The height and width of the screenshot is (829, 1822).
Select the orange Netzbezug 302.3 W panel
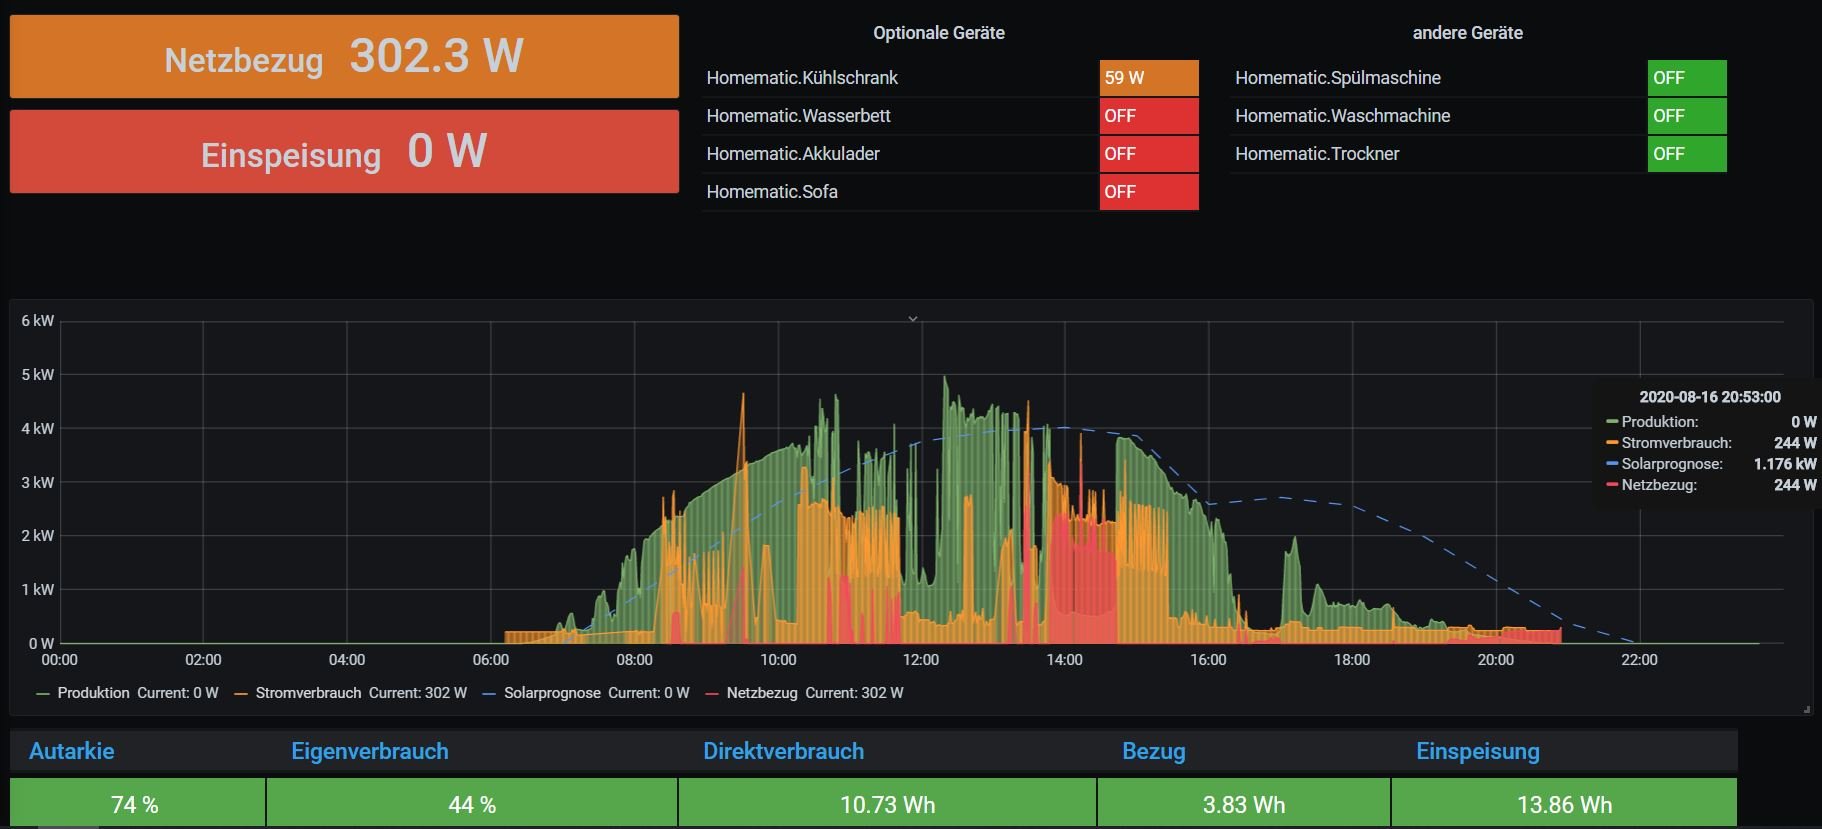344,57
